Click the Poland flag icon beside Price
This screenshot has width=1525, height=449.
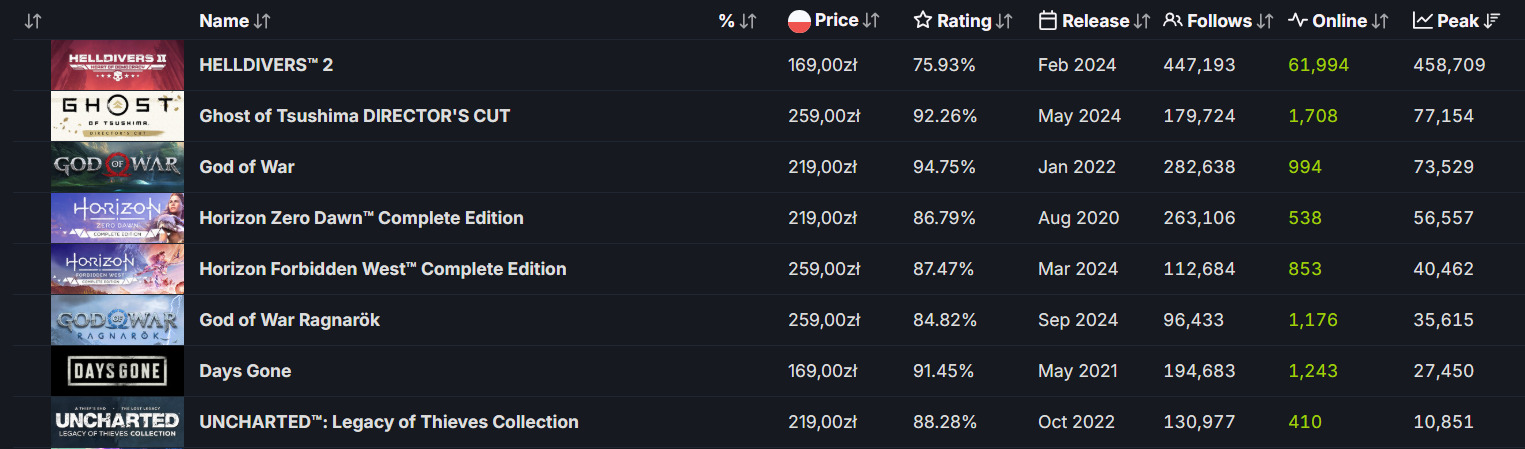799,20
